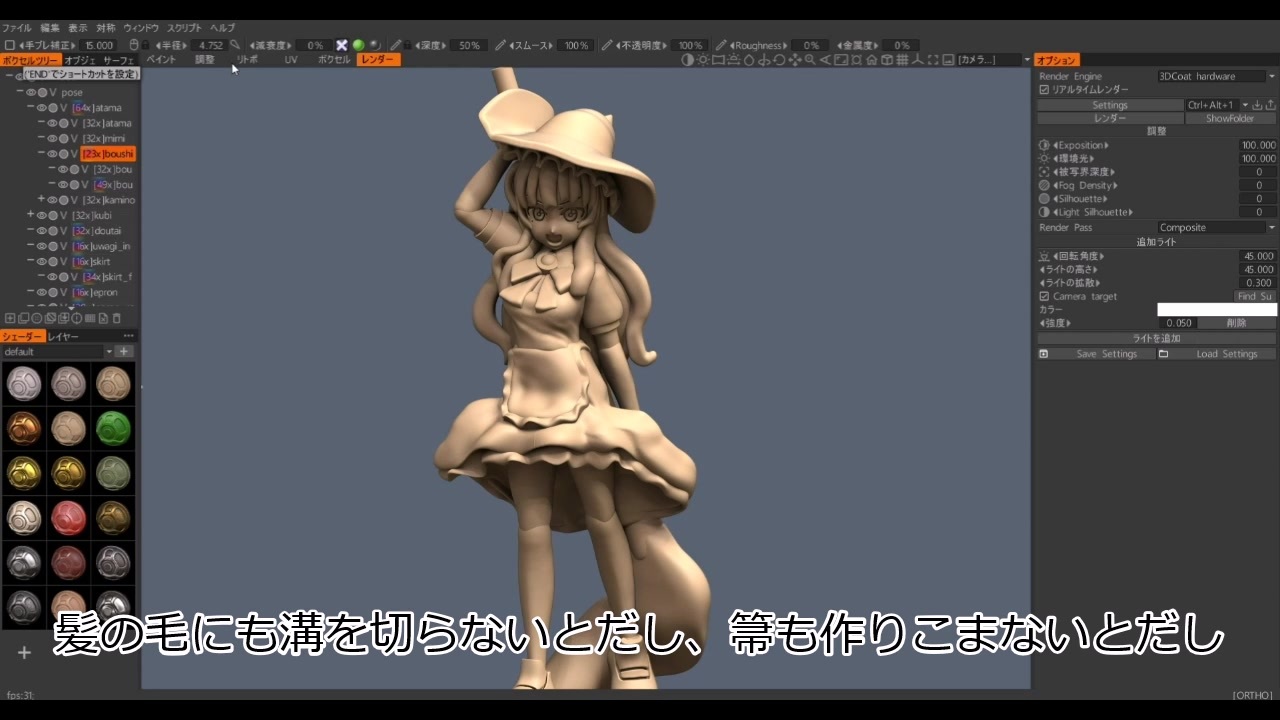Open the 編集 menu

tap(50, 28)
